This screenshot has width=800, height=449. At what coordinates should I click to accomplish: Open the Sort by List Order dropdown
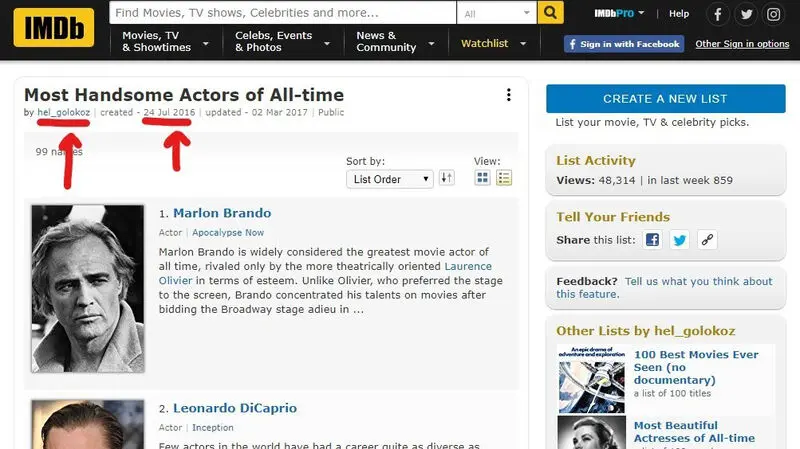(390, 179)
